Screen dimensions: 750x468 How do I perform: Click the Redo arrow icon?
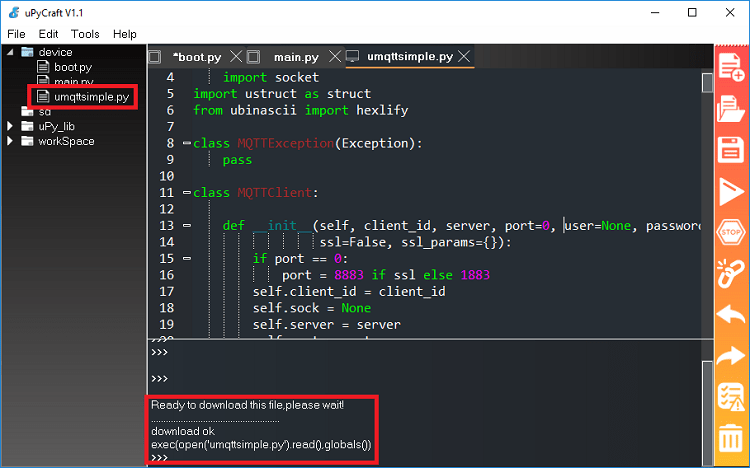click(731, 354)
